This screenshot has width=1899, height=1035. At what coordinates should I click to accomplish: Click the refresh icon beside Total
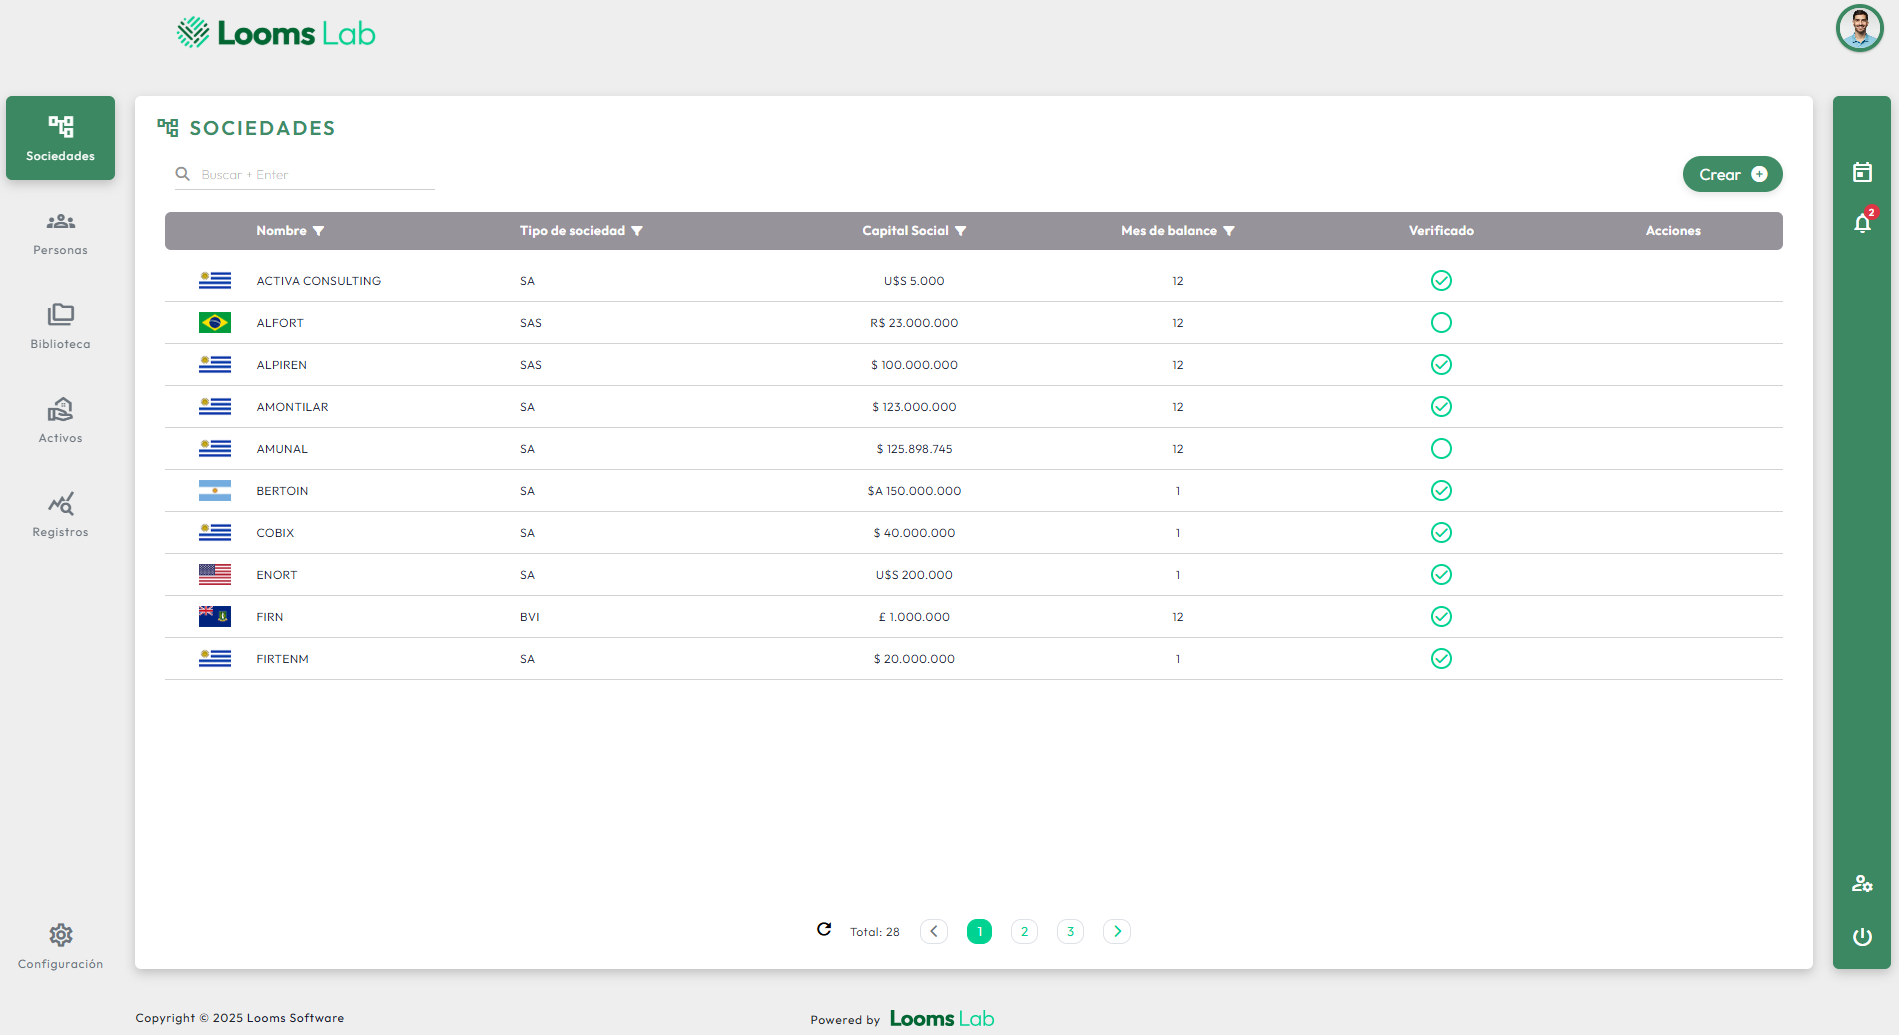[x=824, y=930]
